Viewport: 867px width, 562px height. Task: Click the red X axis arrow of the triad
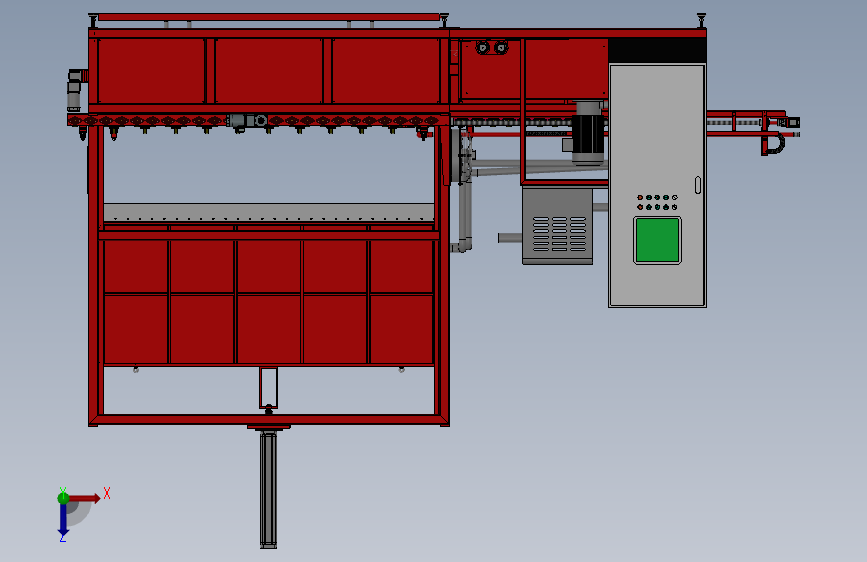click(84, 498)
